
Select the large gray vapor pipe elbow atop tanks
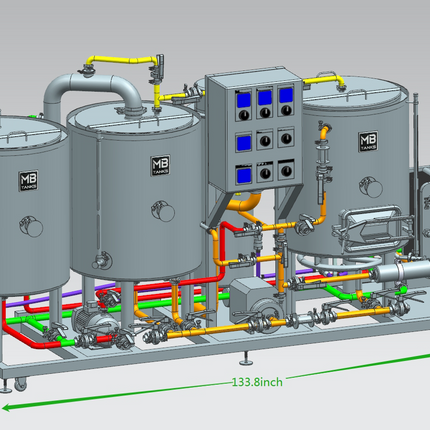[x=93, y=94]
